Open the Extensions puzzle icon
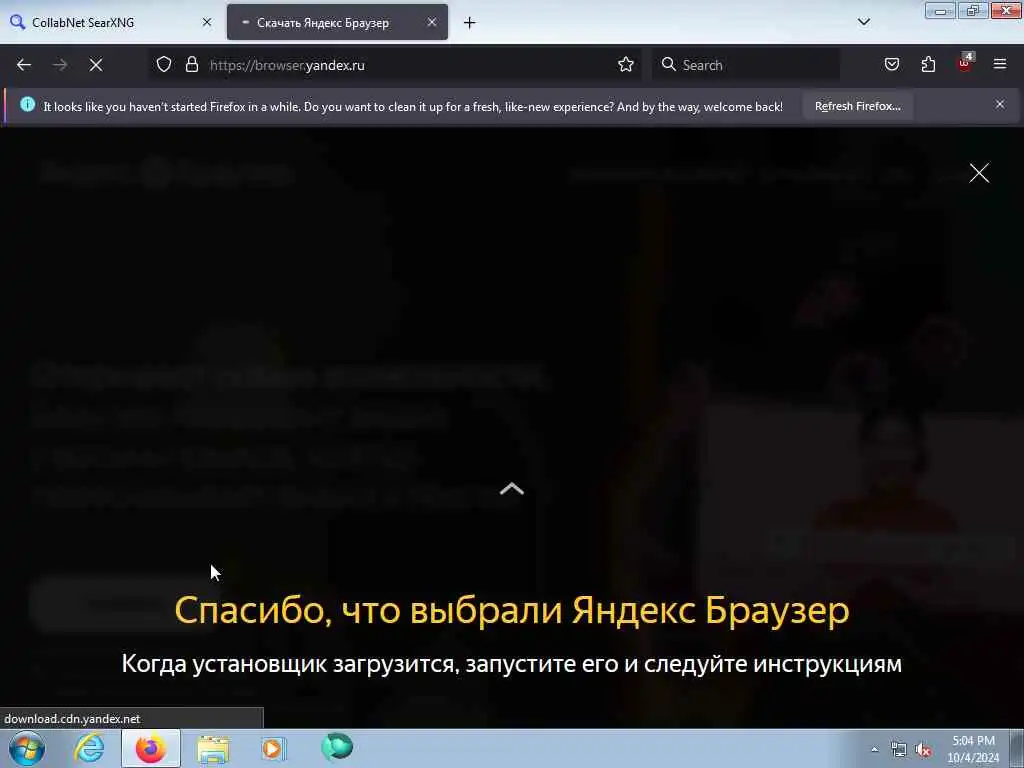The height and width of the screenshot is (768, 1024). (x=928, y=65)
